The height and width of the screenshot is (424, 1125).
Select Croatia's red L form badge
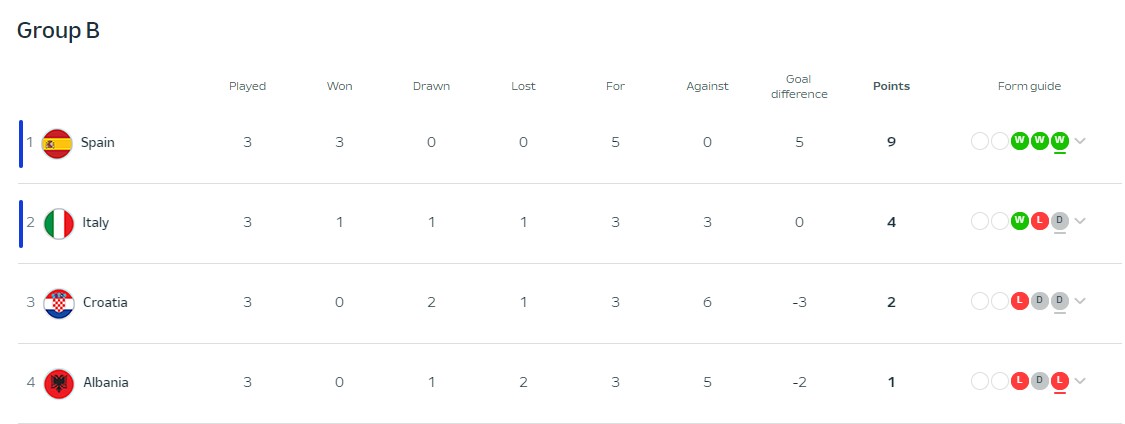coord(1020,301)
